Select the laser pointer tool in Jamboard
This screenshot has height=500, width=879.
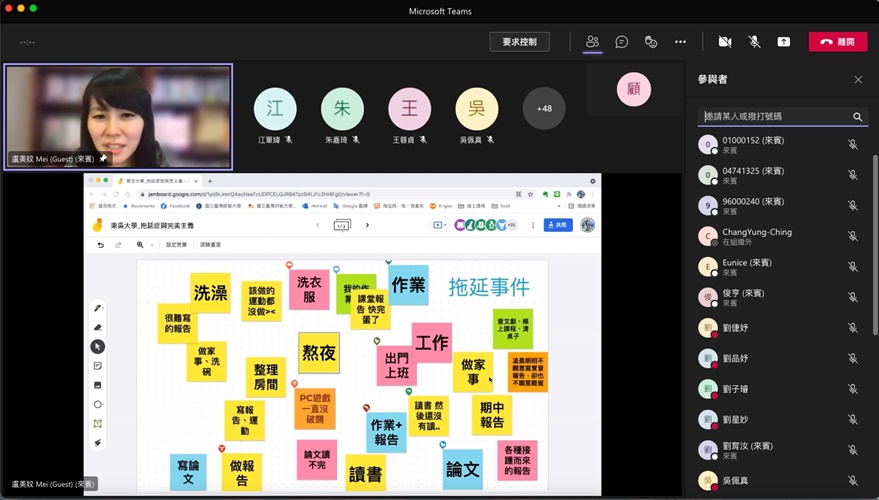[x=98, y=442]
